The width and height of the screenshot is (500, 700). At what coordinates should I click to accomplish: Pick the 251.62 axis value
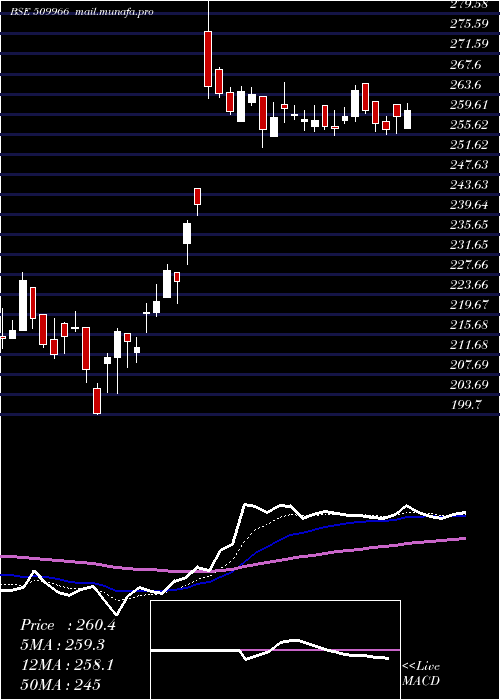[x=469, y=144]
